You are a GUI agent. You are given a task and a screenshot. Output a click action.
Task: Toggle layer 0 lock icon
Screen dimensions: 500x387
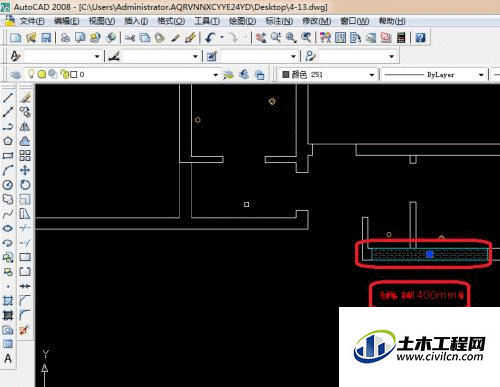(64, 74)
